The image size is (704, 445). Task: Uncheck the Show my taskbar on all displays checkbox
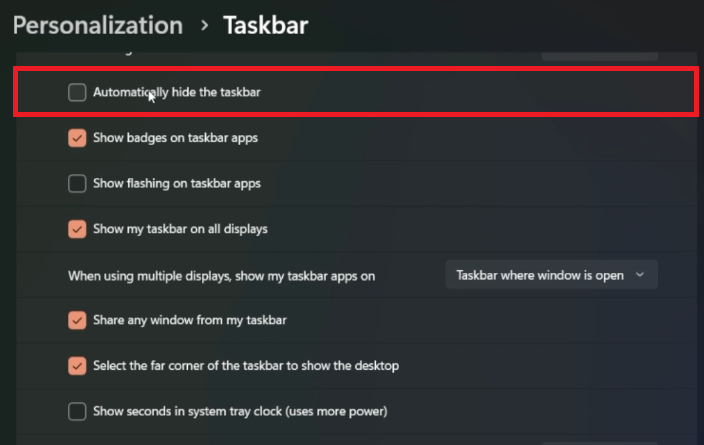[77, 229]
